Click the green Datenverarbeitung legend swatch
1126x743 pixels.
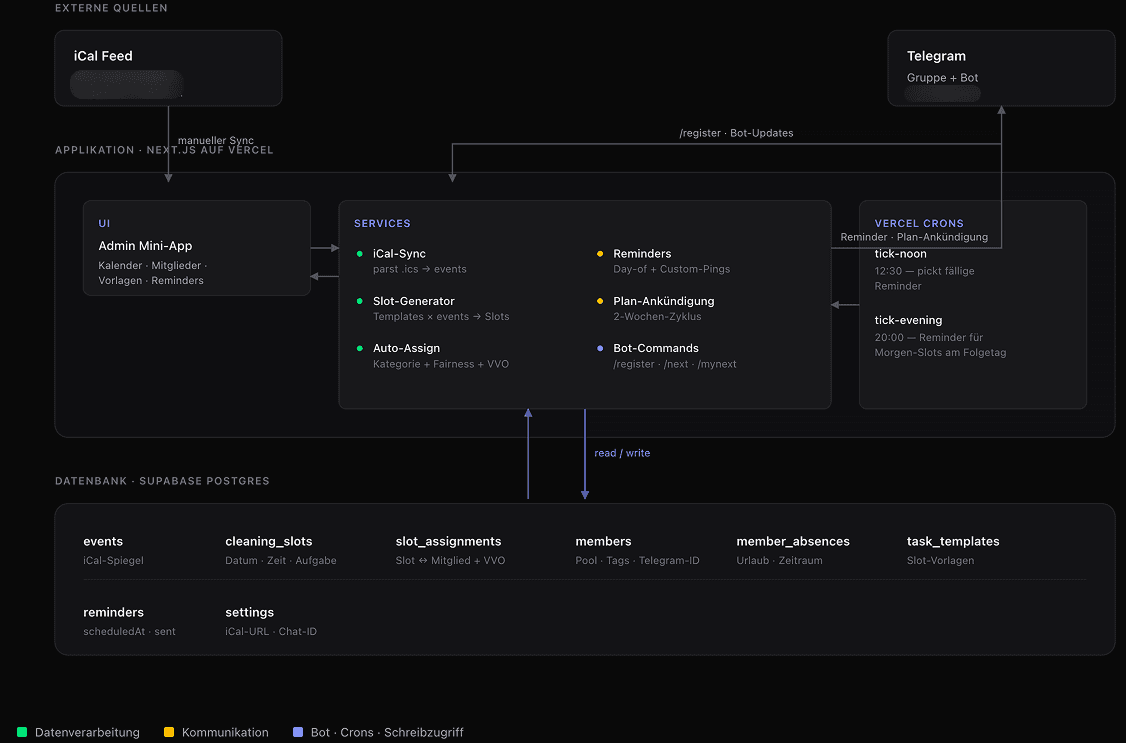pos(22,732)
